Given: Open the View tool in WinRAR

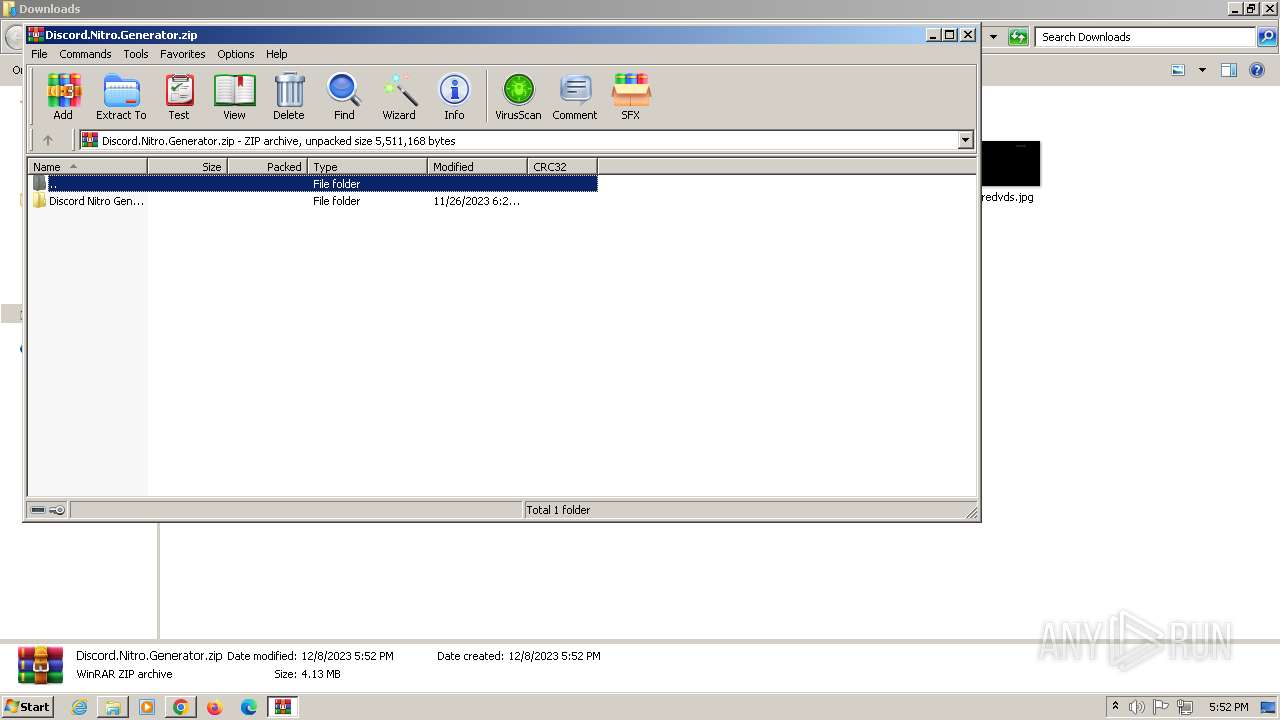Looking at the screenshot, I should pos(234,97).
